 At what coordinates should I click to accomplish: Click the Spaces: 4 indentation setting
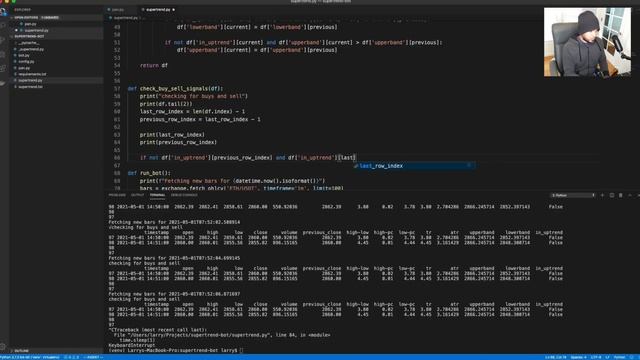click(578, 357)
